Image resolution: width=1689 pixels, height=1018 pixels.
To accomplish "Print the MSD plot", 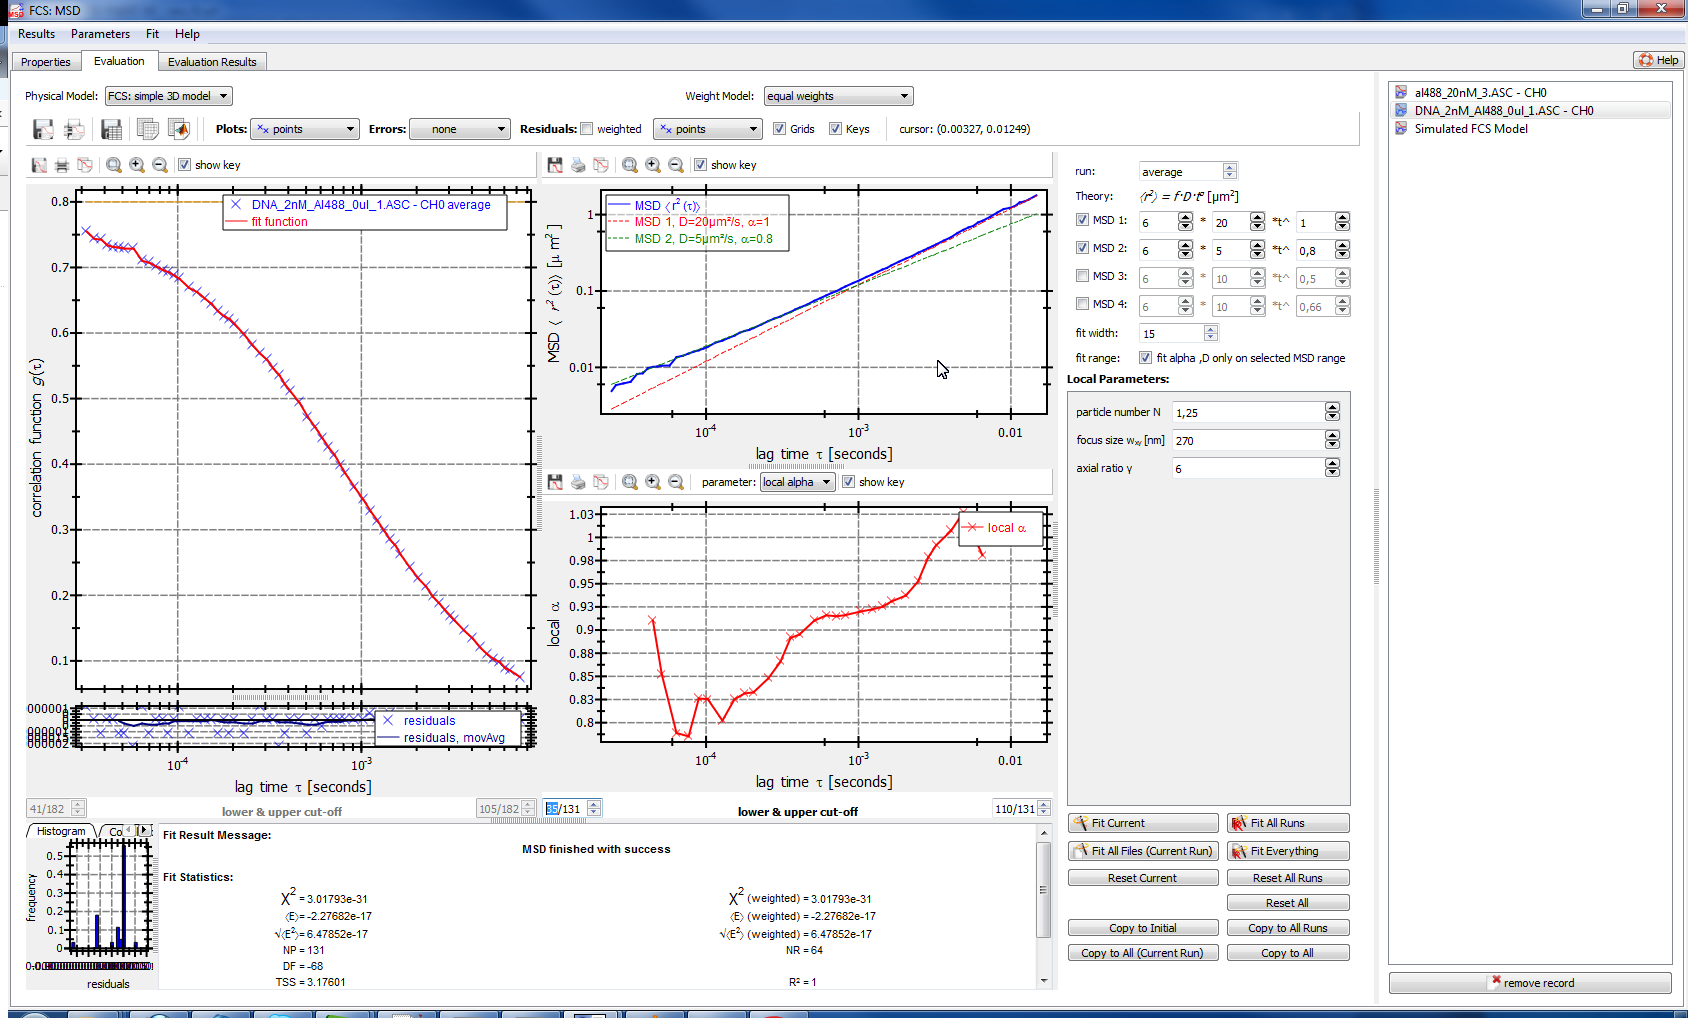I will coord(578,165).
